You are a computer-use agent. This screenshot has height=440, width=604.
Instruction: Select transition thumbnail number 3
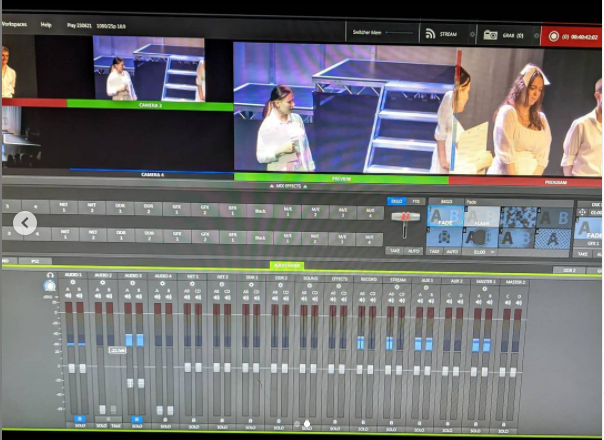point(518,217)
